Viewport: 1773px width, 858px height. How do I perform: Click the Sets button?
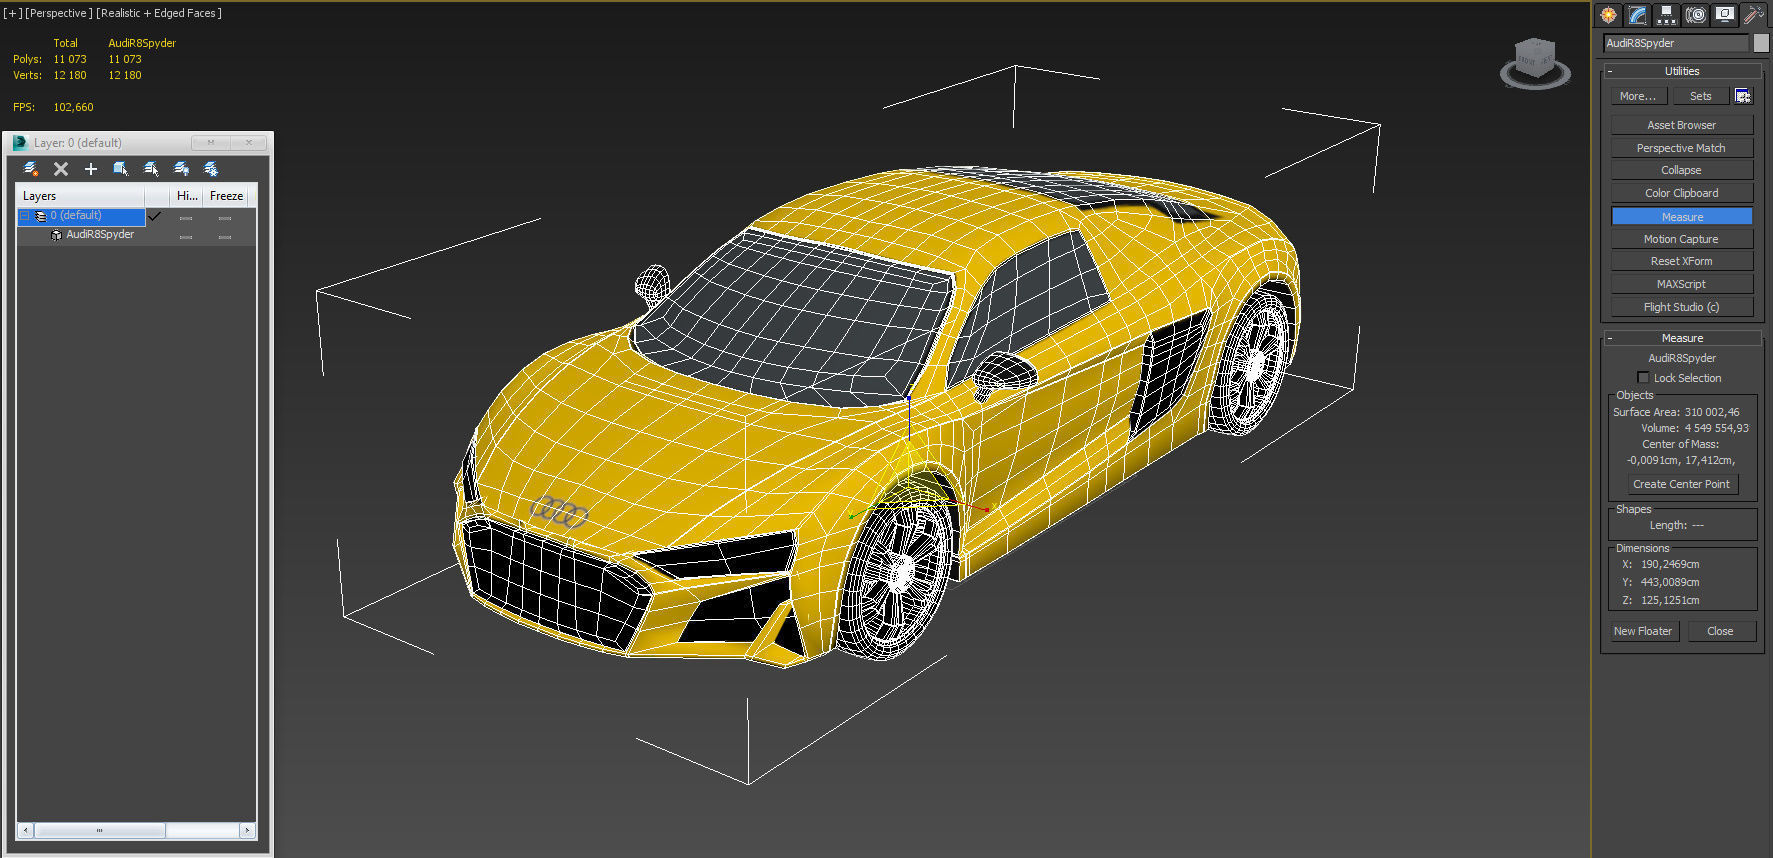pyautogui.click(x=1701, y=96)
